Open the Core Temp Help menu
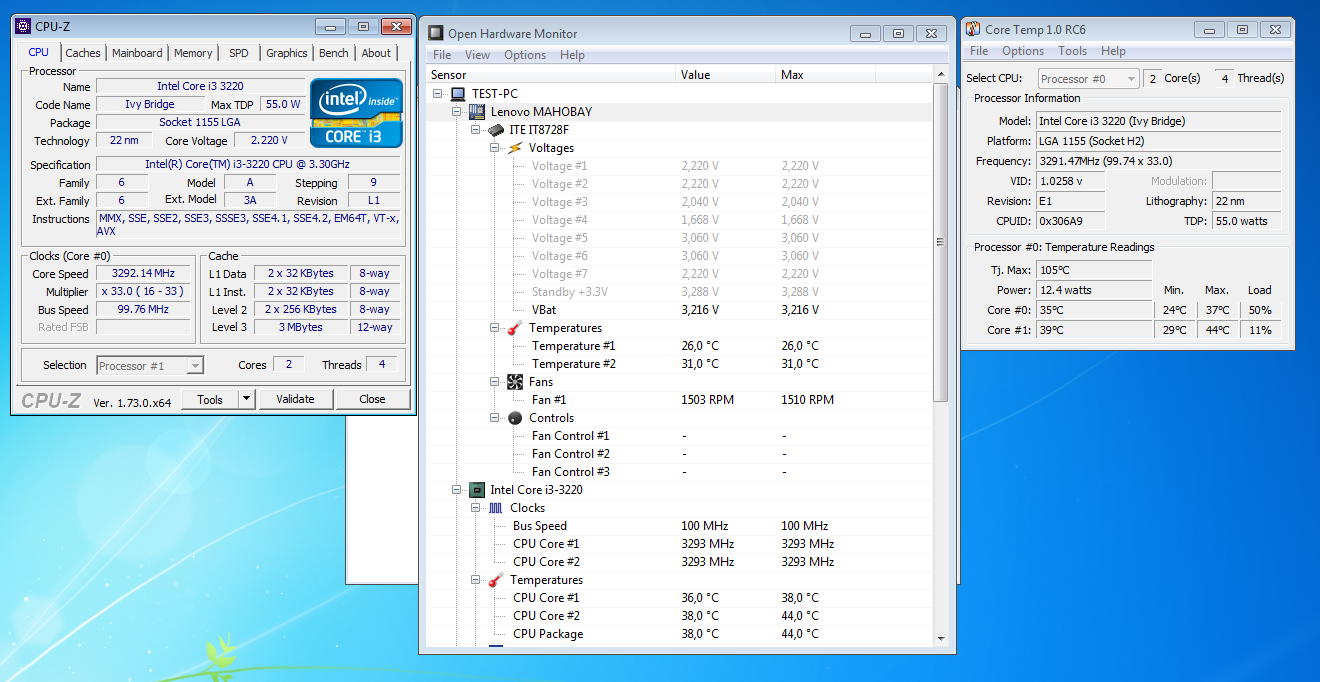The image size is (1320, 682). [1113, 51]
